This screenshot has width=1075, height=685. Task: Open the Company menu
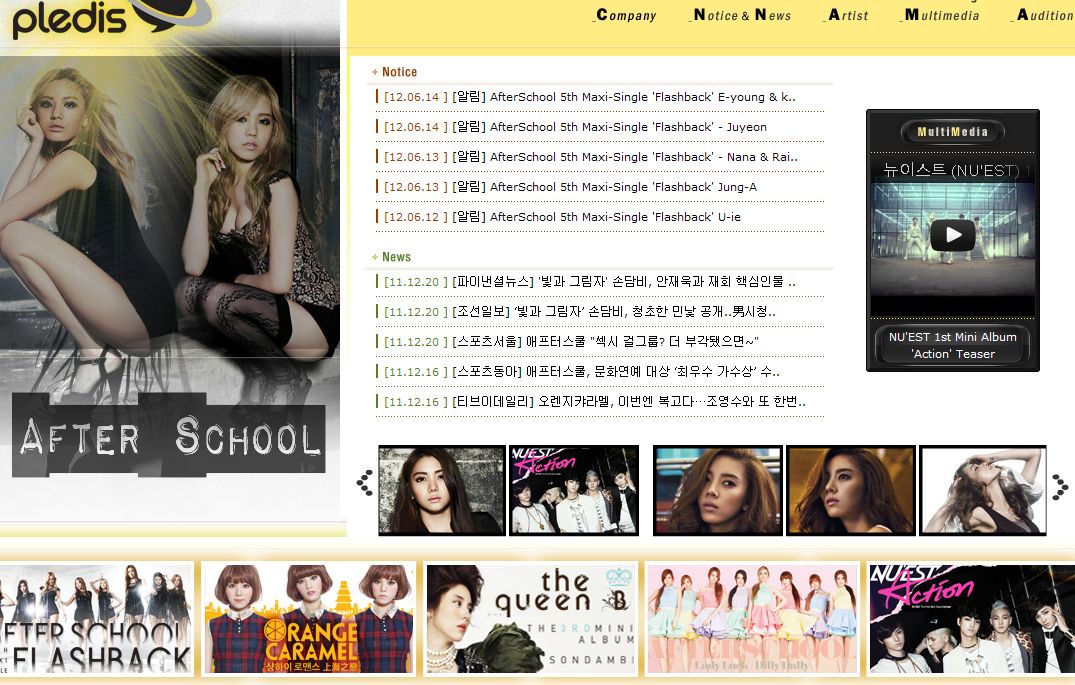tap(626, 15)
